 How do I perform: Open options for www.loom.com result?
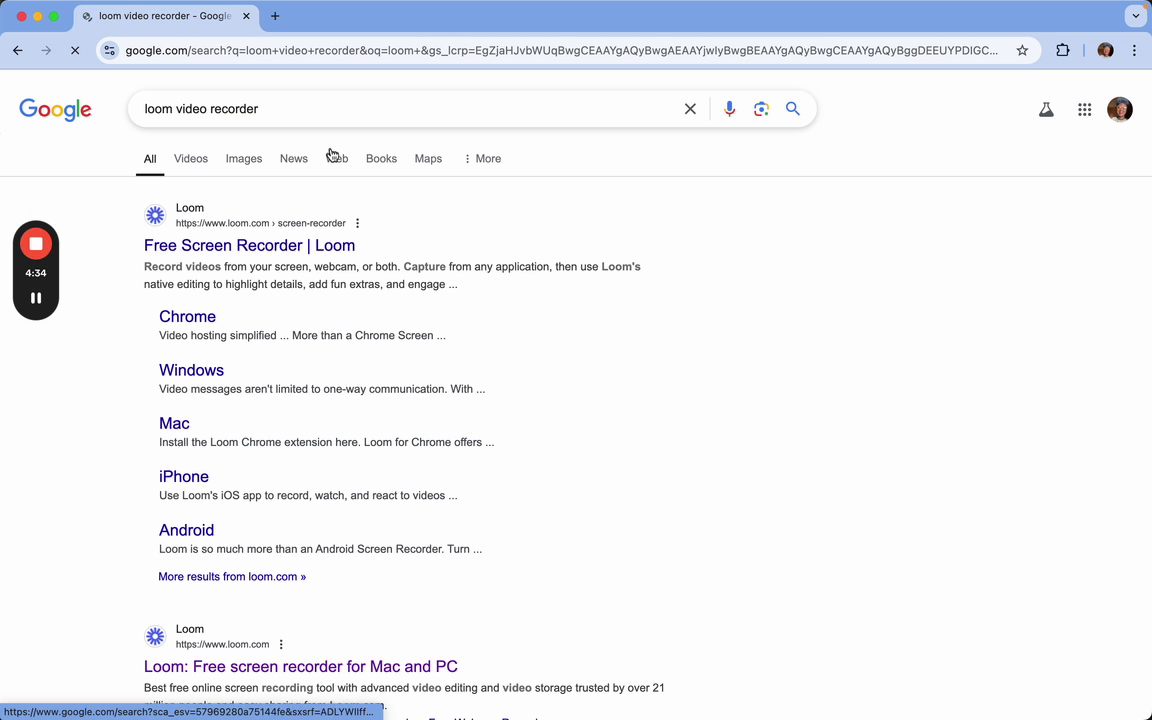pyautogui.click(x=281, y=644)
